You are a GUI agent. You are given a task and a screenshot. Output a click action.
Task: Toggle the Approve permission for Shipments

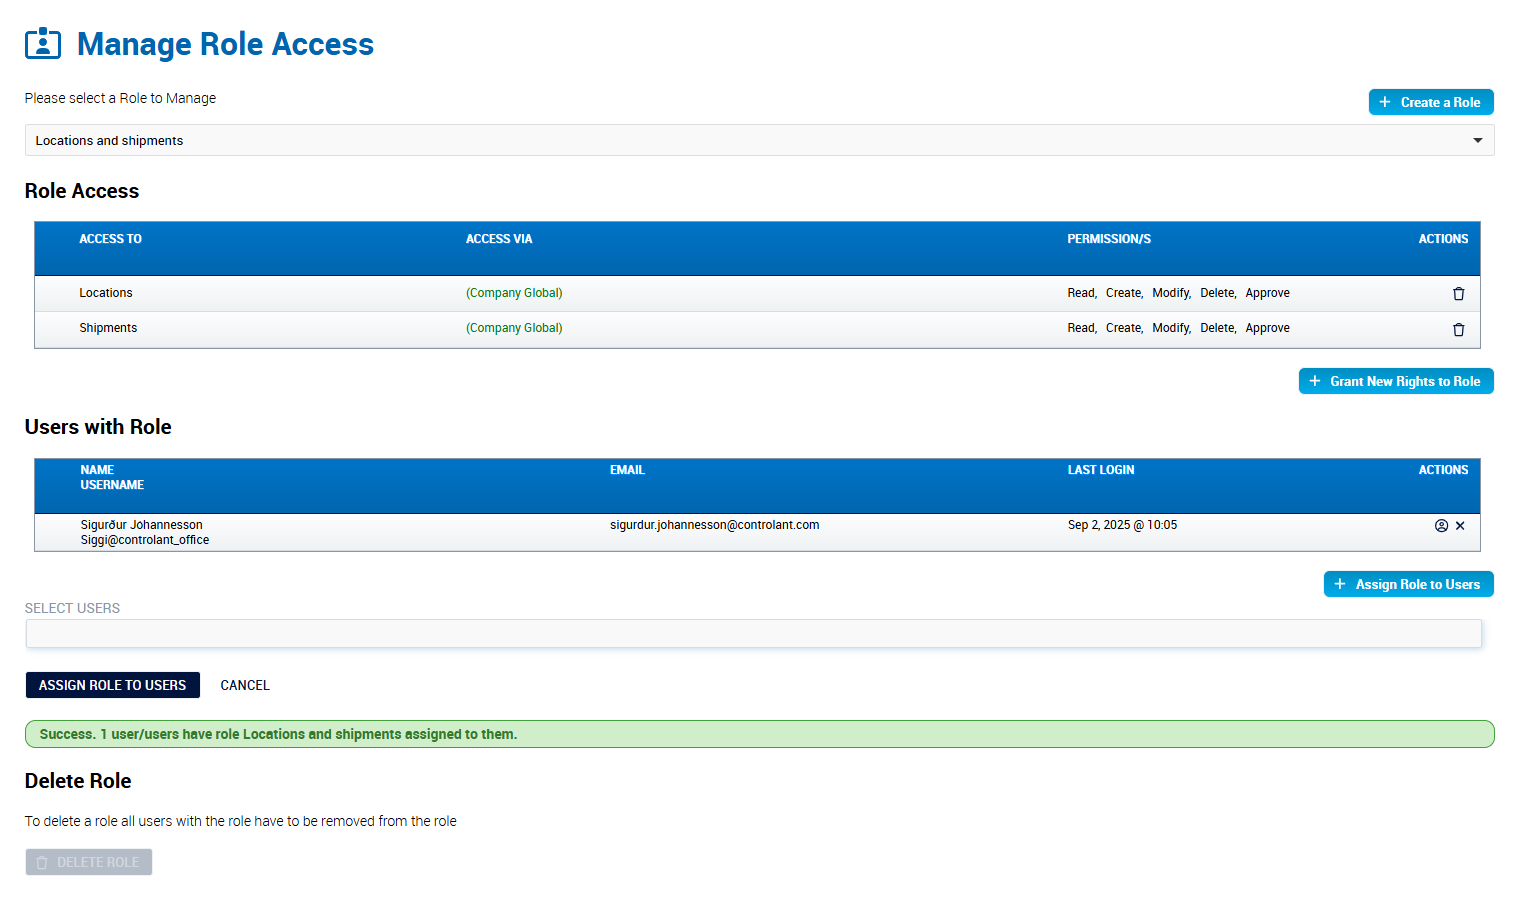[1267, 327]
